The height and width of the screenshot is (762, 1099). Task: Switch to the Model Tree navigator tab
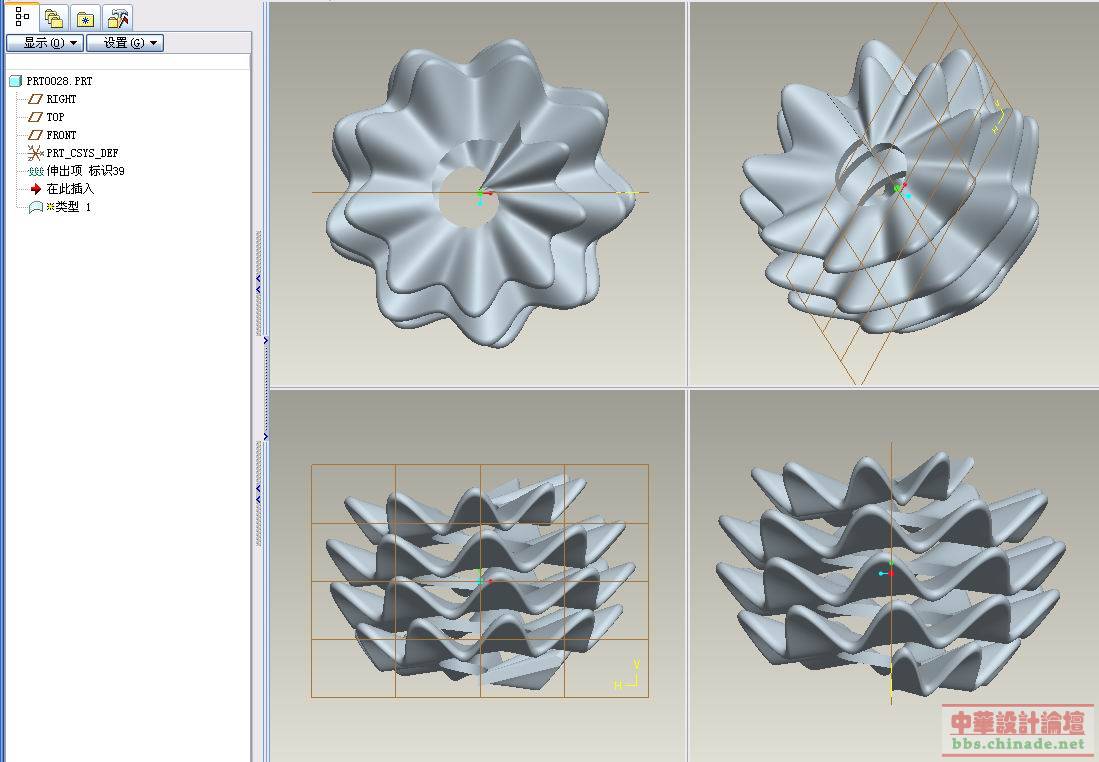[22, 17]
